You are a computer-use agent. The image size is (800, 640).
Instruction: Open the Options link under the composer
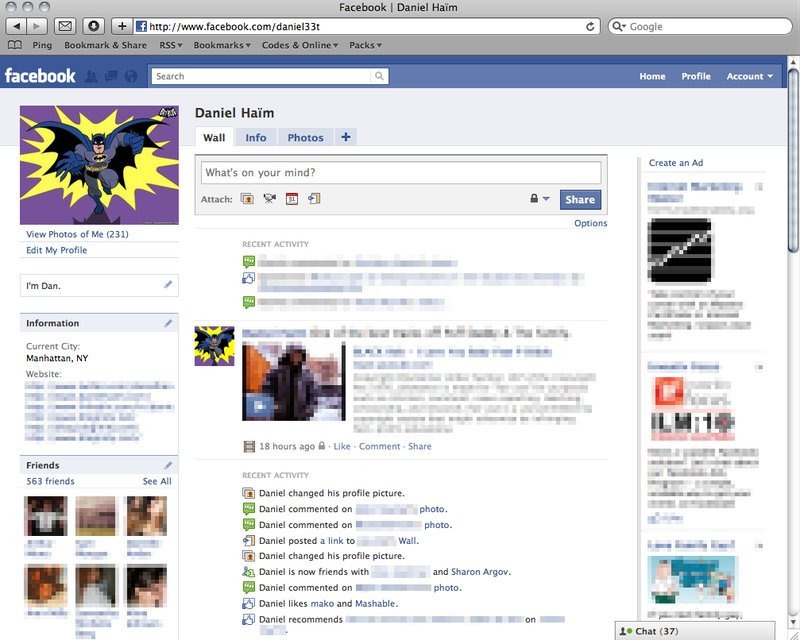coord(590,223)
